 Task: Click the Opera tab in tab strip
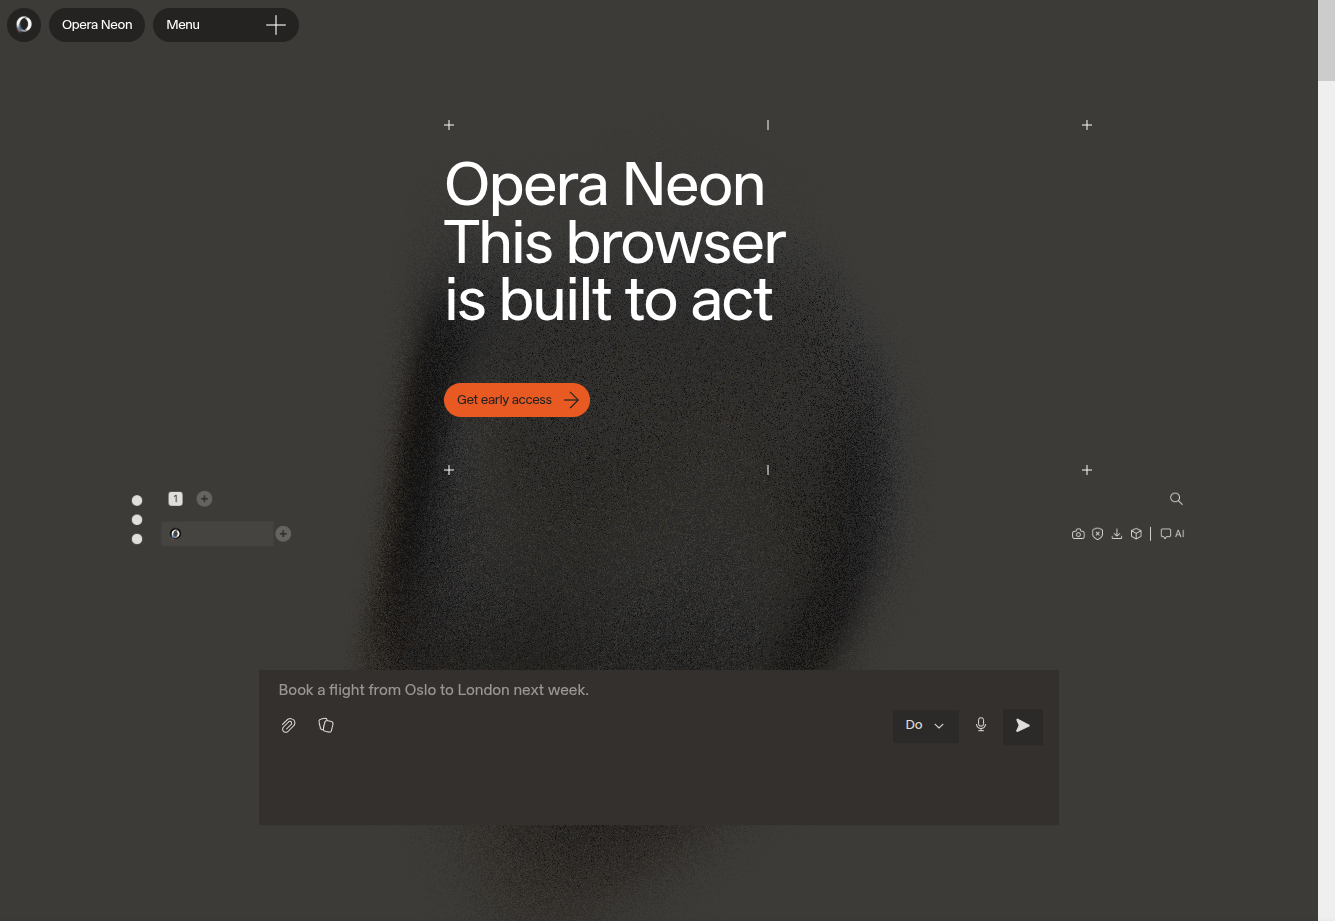[217, 534]
